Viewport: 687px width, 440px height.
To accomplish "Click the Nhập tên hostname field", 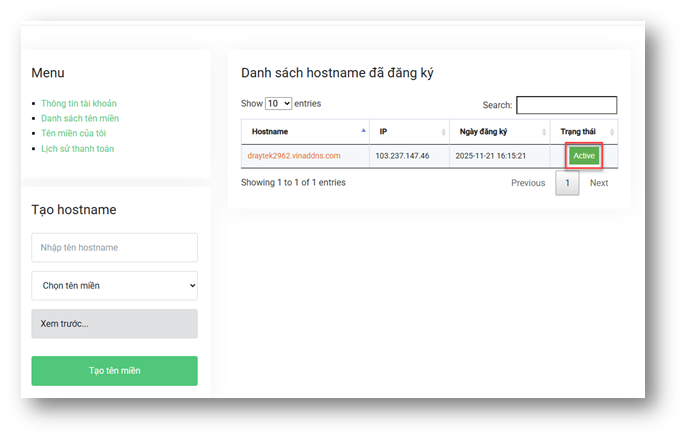I will click(114, 248).
